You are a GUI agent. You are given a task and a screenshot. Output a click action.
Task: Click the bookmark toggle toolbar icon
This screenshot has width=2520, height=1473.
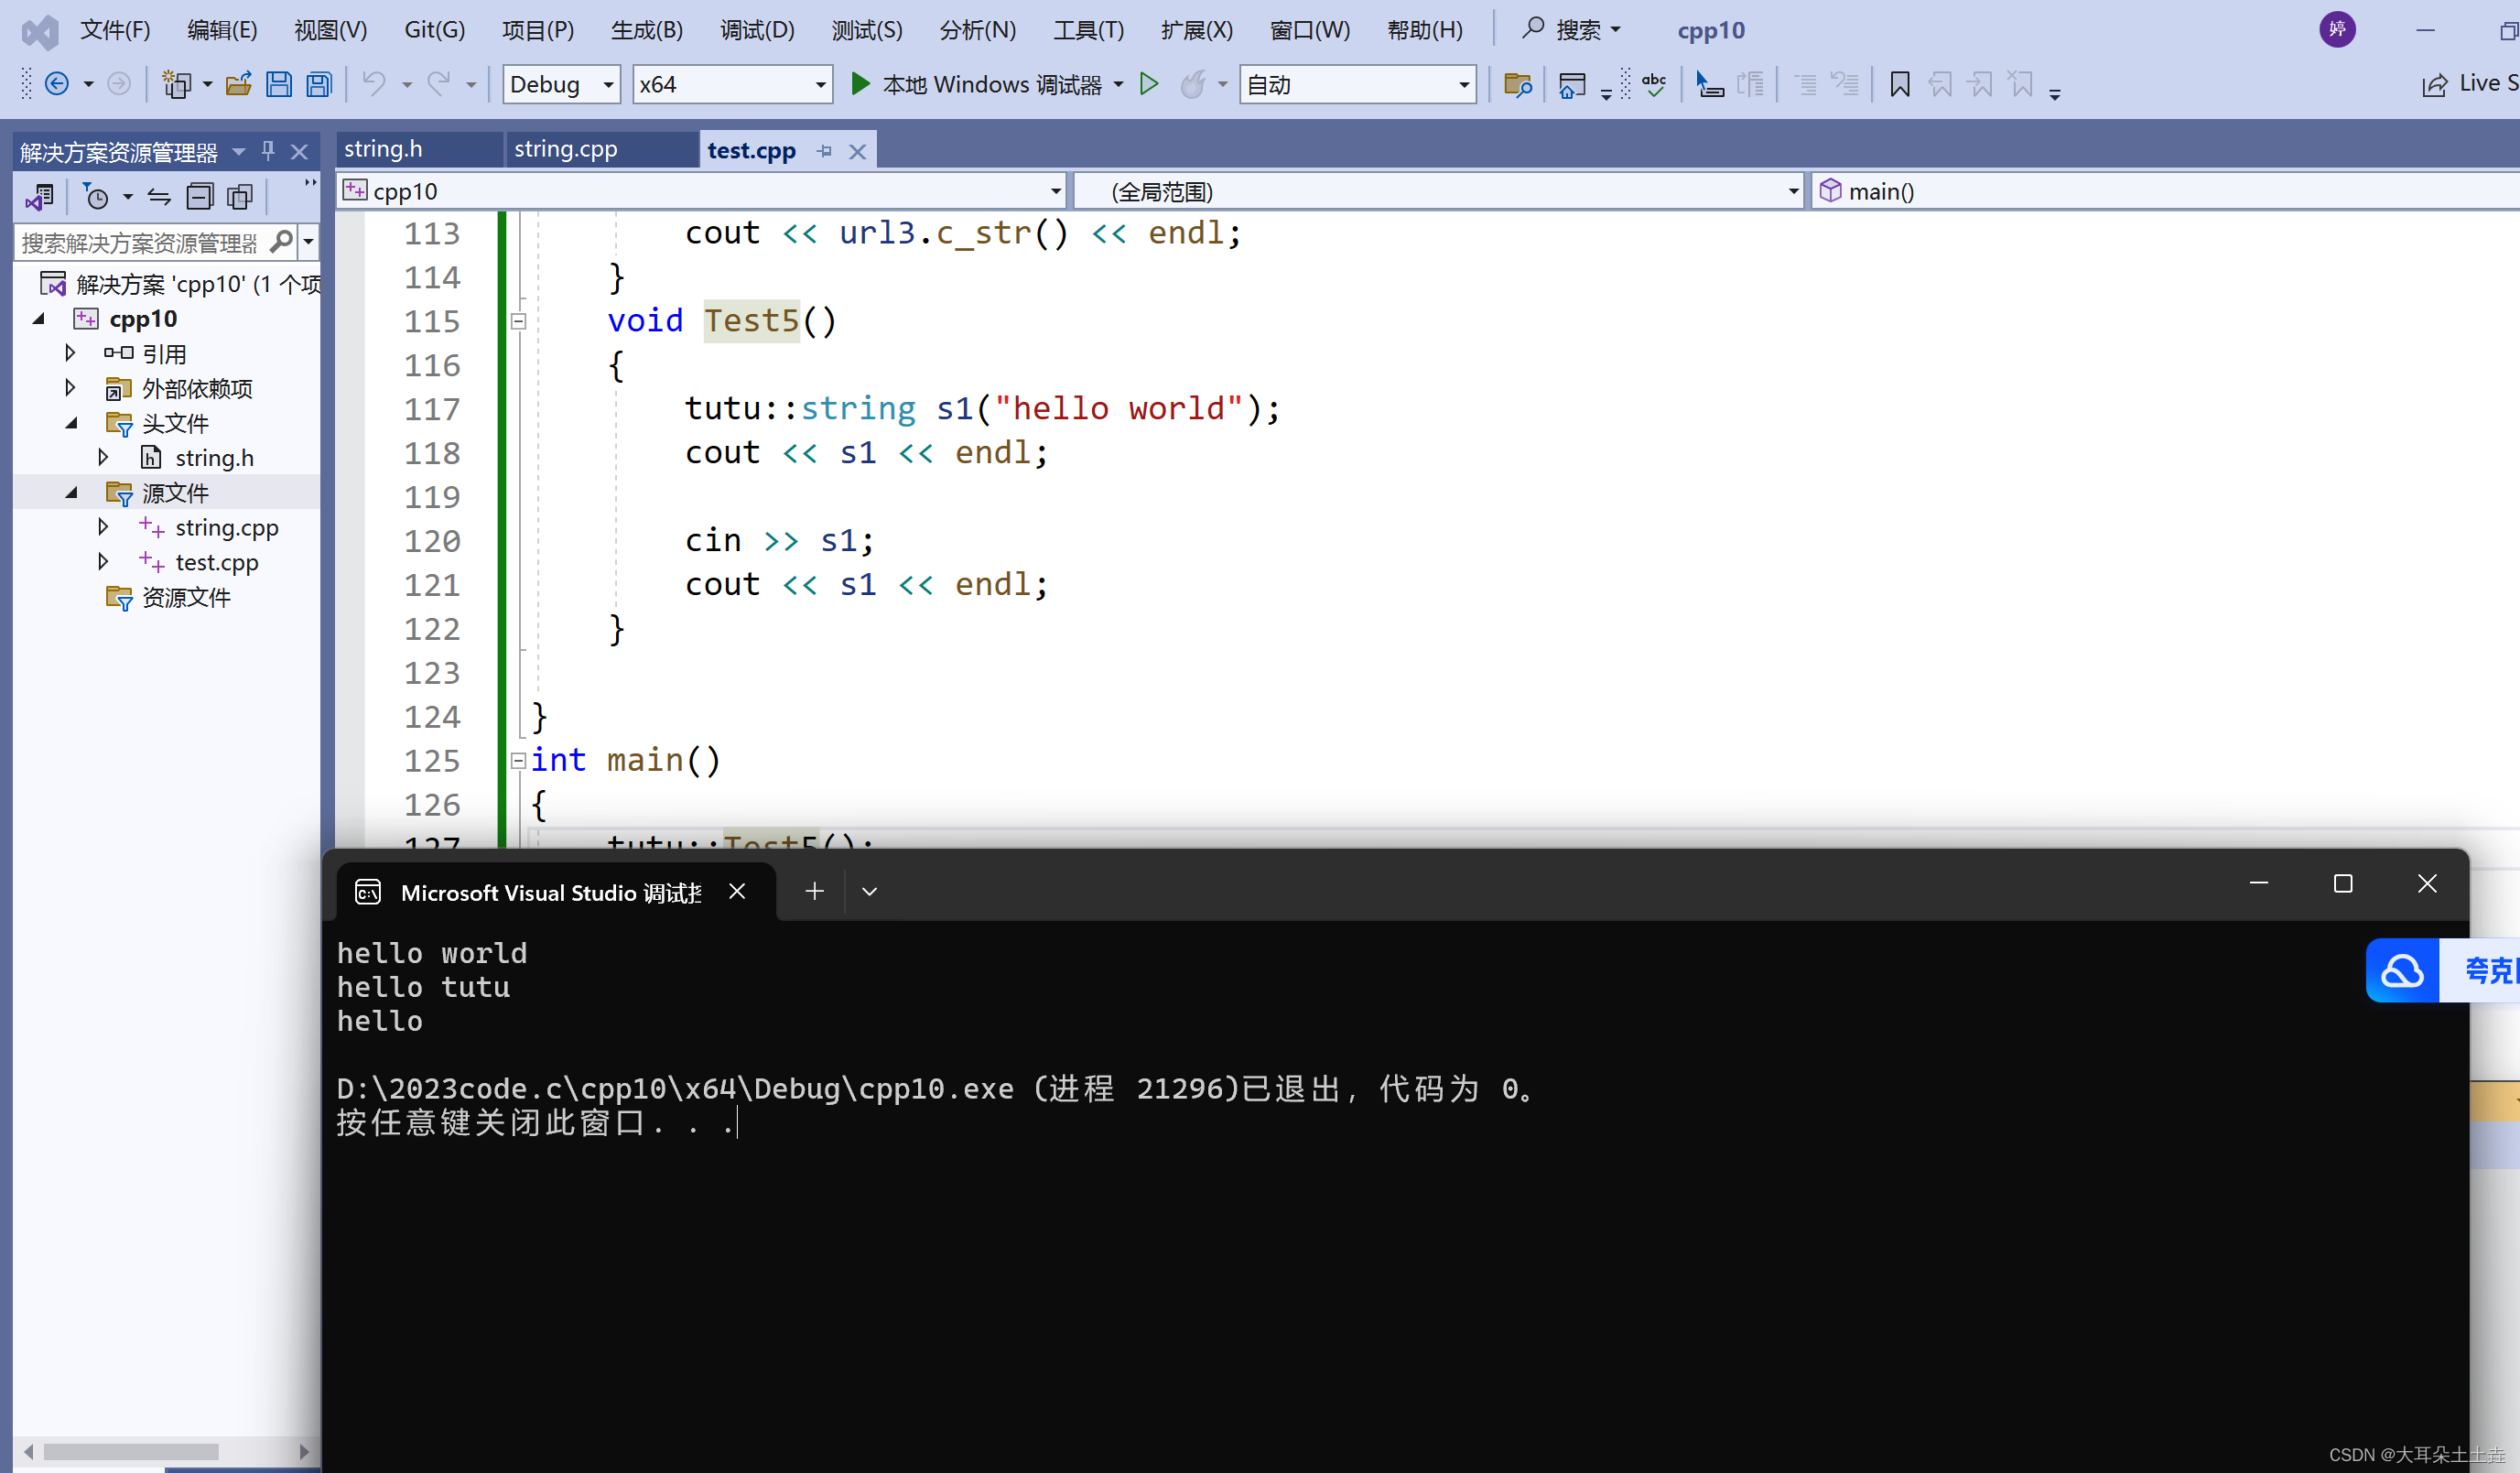(1899, 84)
